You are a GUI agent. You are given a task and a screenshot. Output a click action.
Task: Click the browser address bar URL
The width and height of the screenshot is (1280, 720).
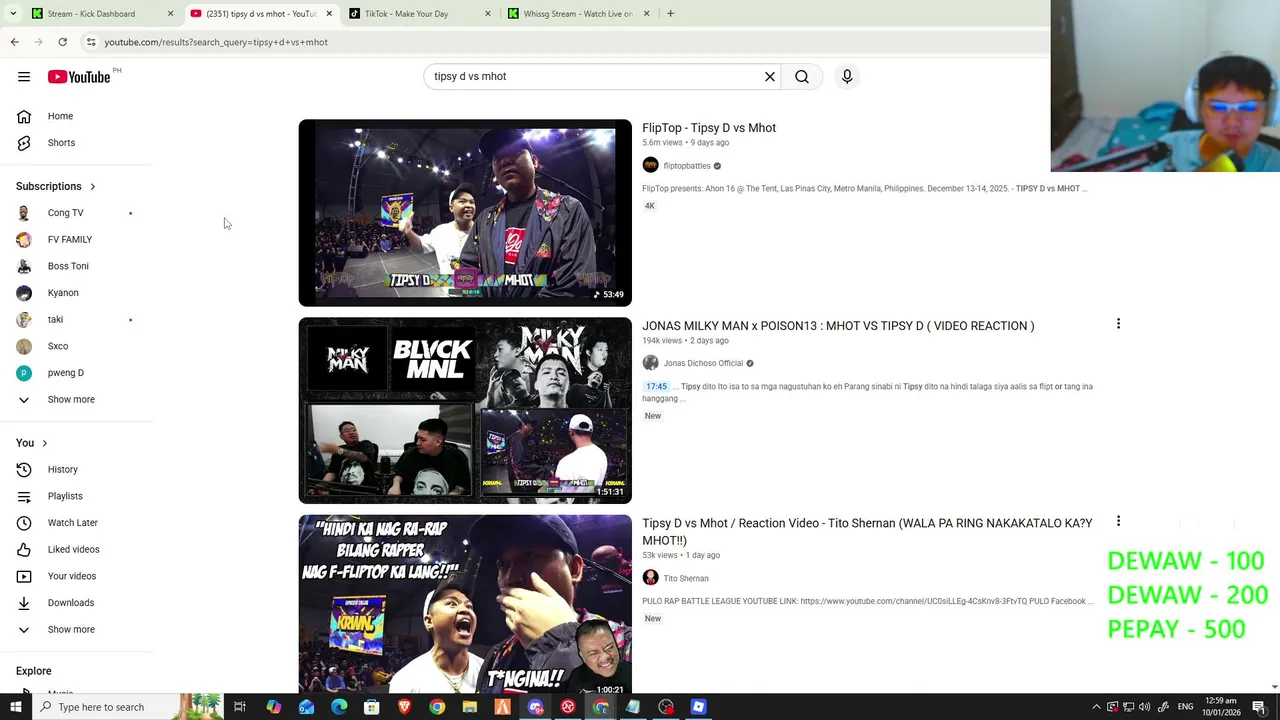[x=216, y=42]
